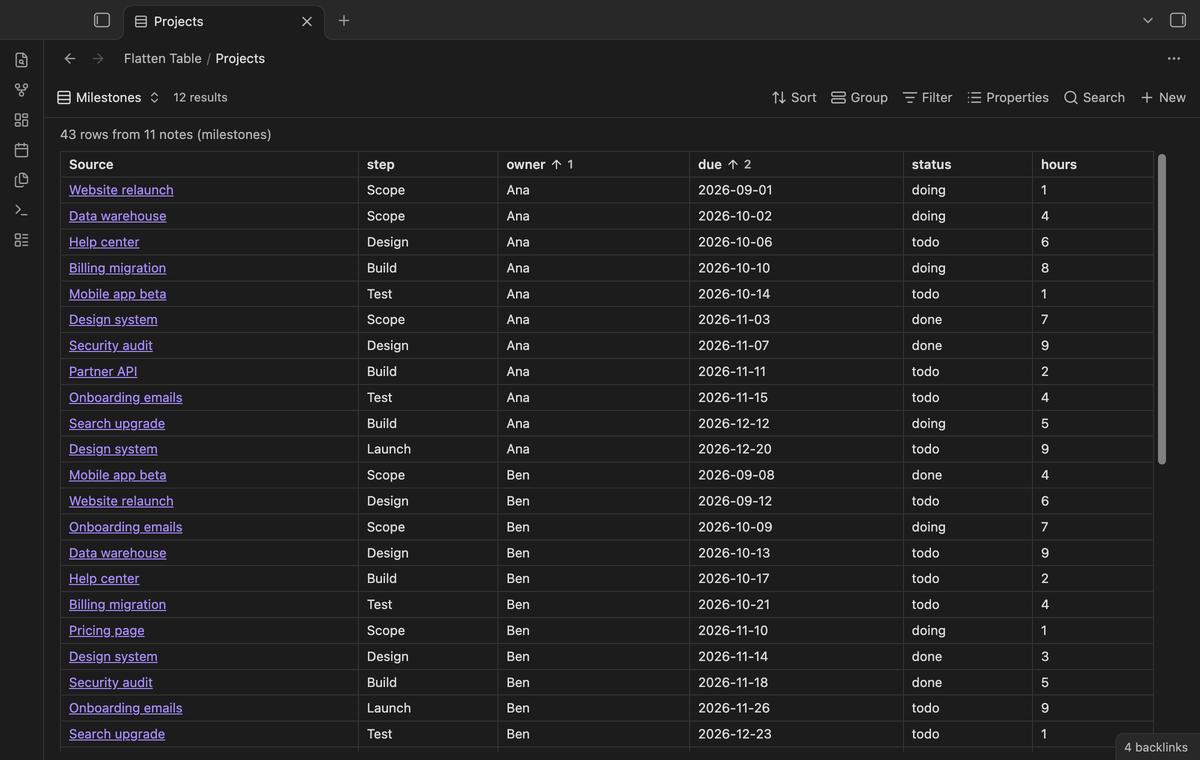Toggle the right sidebar panel icon
Viewport: 1200px width, 760px height.
coord(1178,20)
